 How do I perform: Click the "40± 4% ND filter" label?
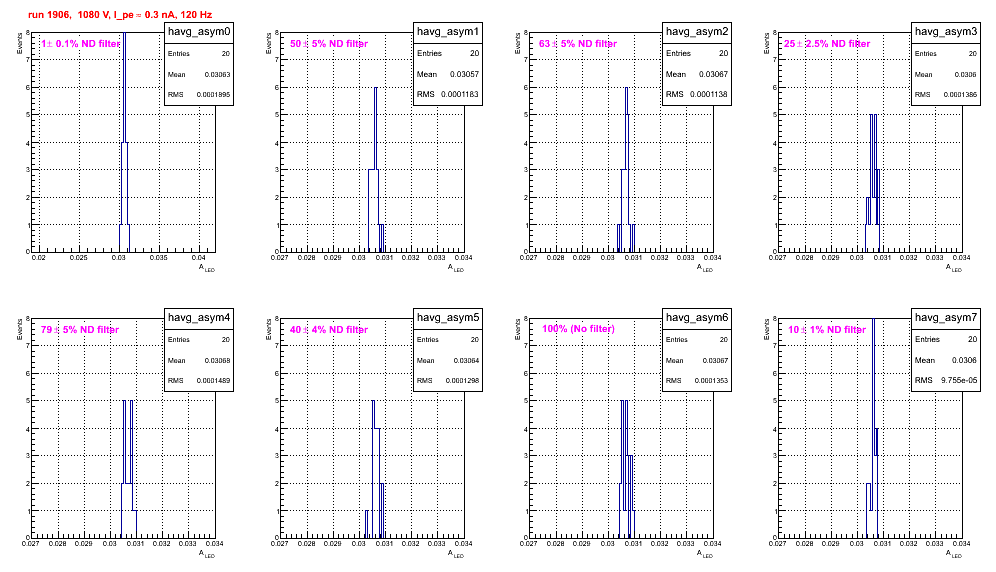click(x=329, y=330)
